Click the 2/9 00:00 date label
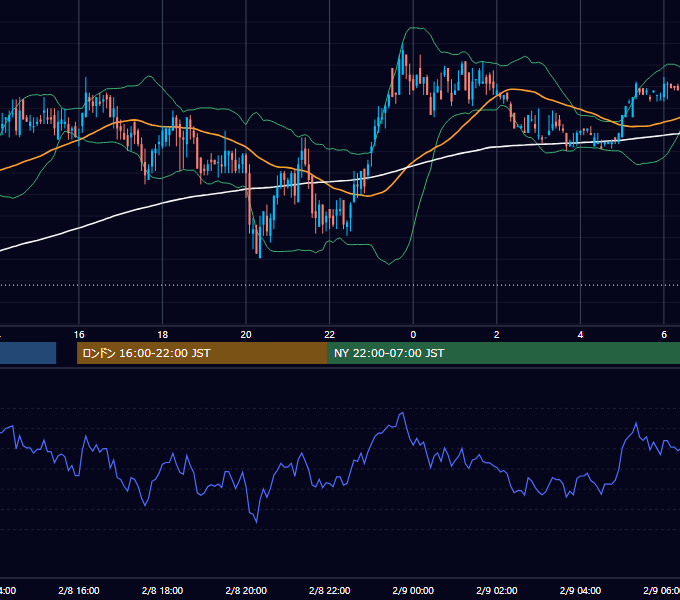 pyautogui.click(x=413, y=591)
